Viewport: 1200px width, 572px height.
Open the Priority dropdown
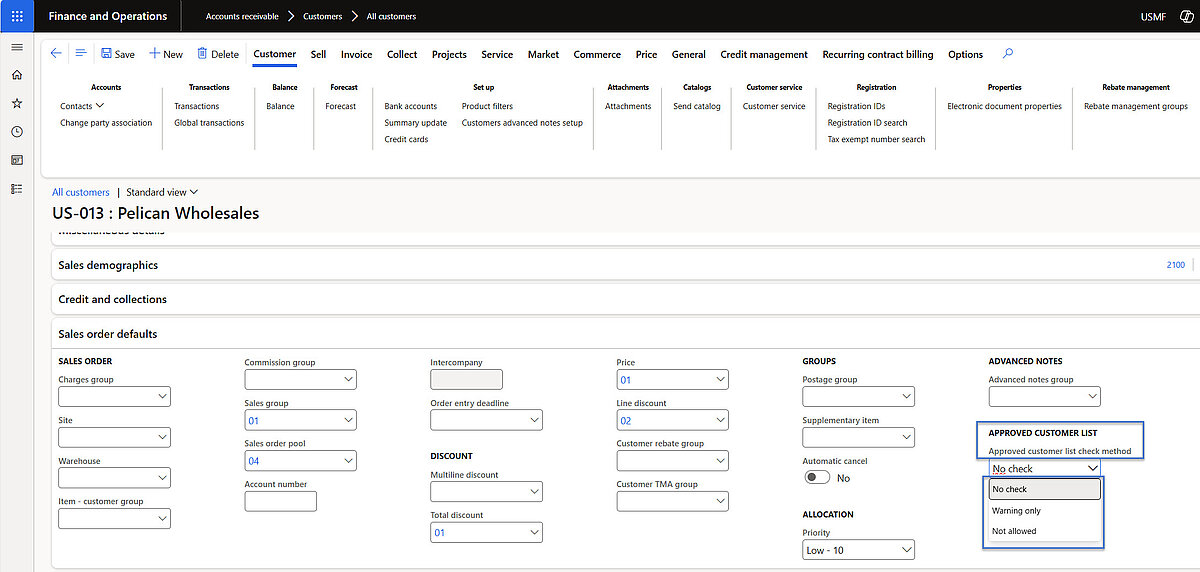coord(858,550)
